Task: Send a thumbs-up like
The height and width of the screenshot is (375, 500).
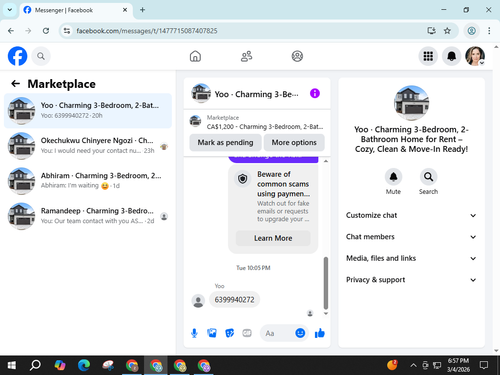Action: click(x=320, y=333)
